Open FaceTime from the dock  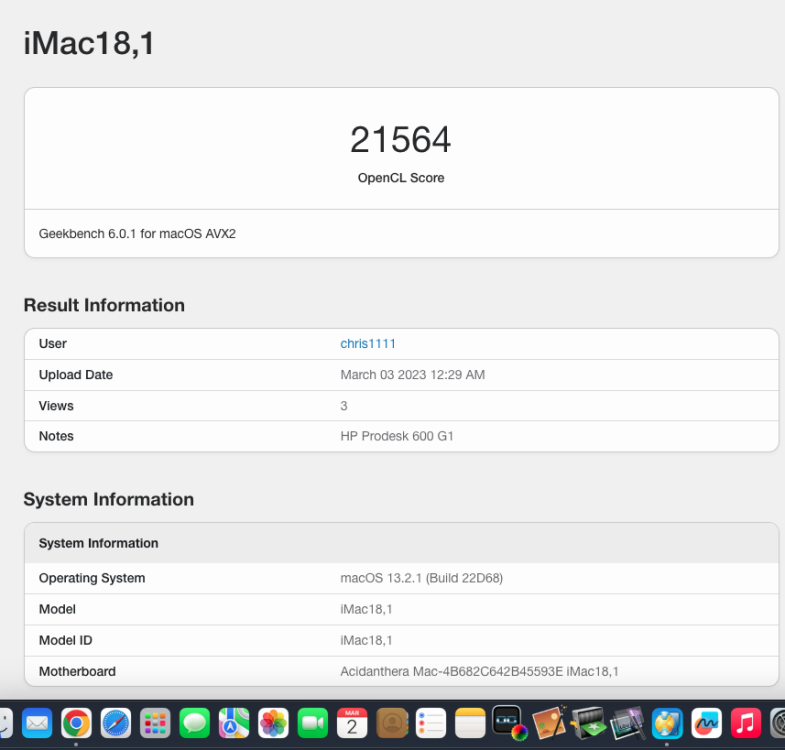click(x=313, y=723)
